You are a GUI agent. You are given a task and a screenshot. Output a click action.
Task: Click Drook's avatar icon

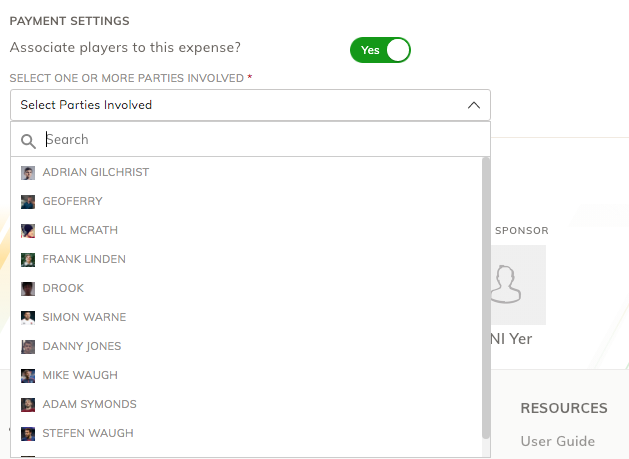28,289
